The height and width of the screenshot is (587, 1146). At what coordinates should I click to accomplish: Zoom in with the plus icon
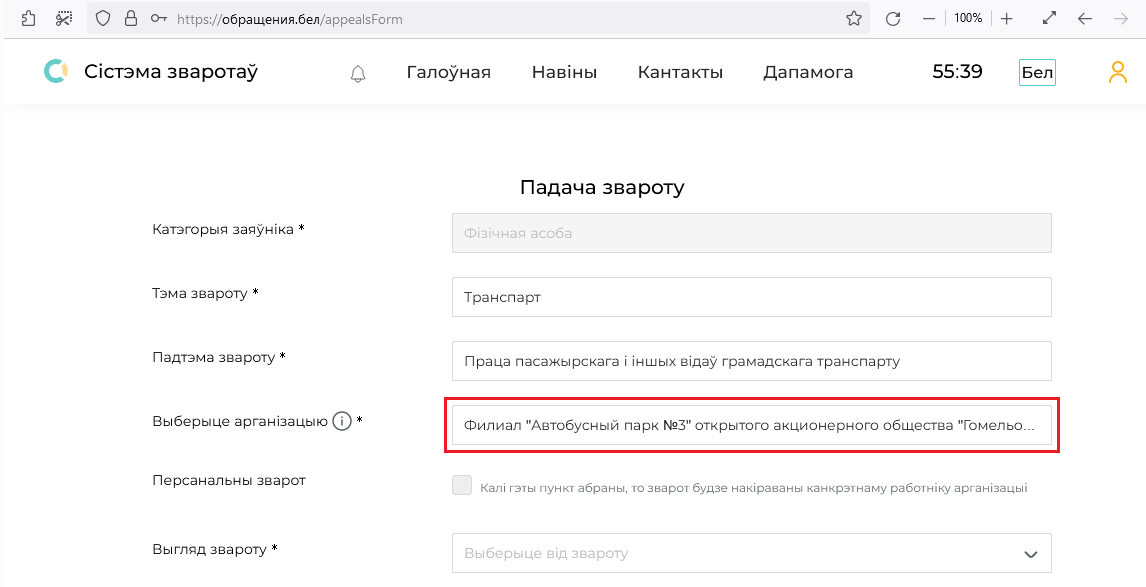click(1006, 18)
